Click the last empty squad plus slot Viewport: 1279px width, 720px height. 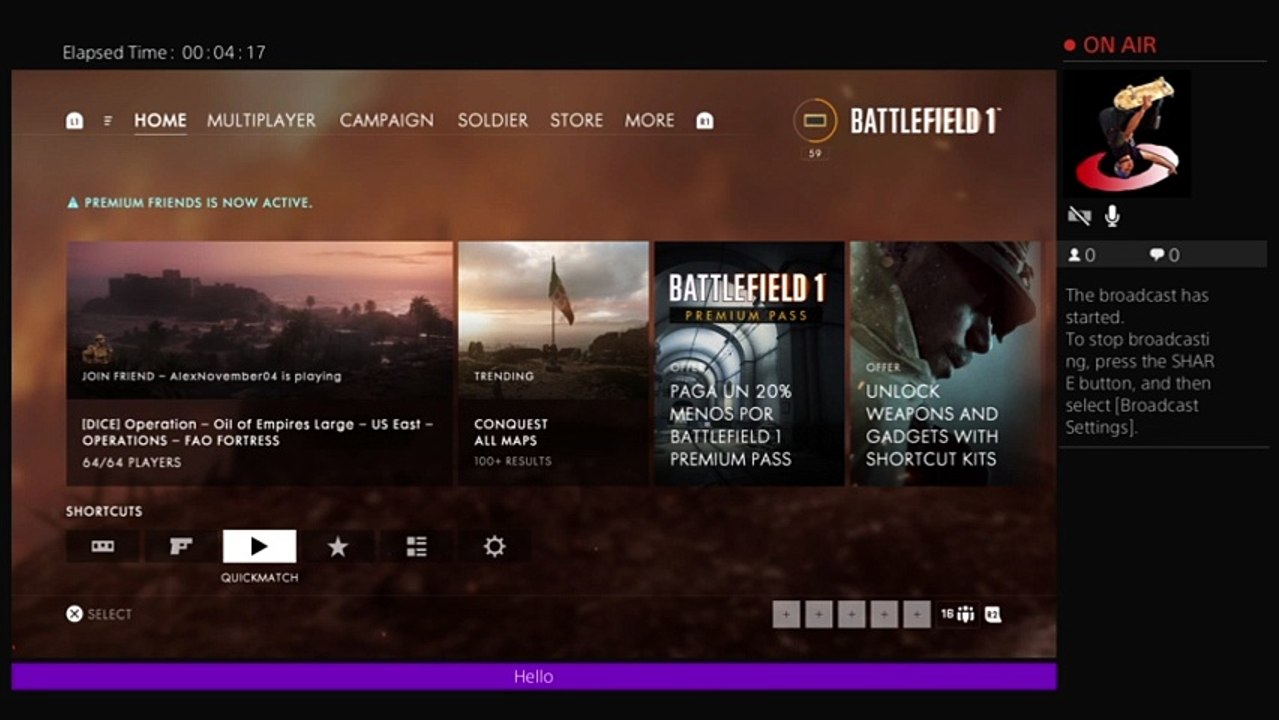pyautogui.click(x=917, y=614)
